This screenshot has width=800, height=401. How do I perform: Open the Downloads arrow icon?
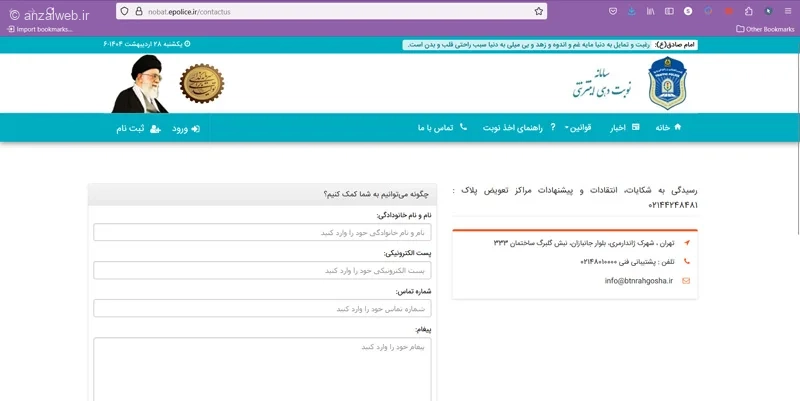pos(632,11)
